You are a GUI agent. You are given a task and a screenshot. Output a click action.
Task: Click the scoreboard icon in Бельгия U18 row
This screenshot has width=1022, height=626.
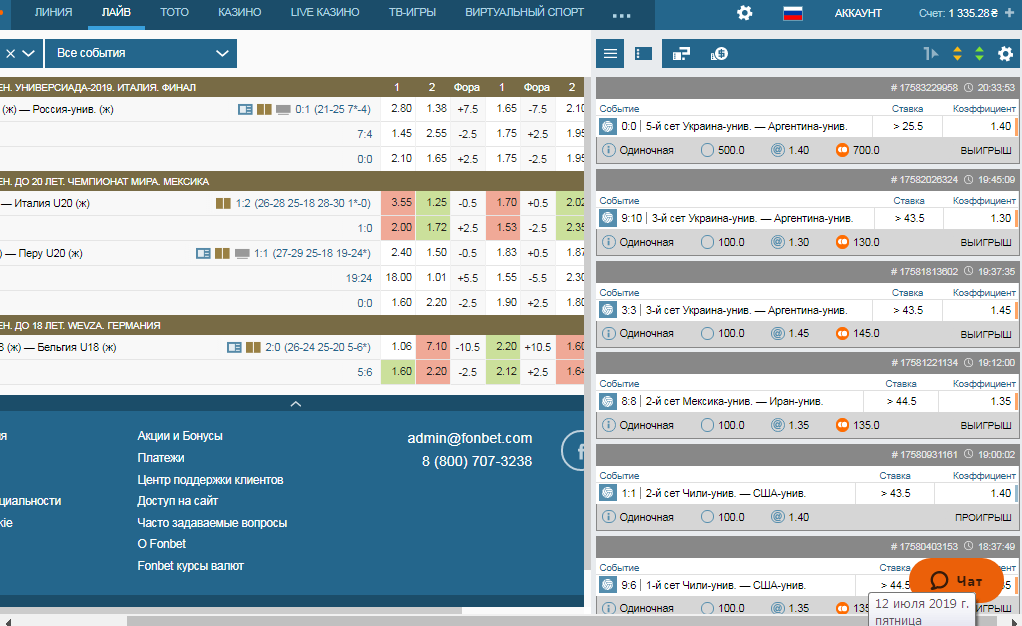pos(253,348)
